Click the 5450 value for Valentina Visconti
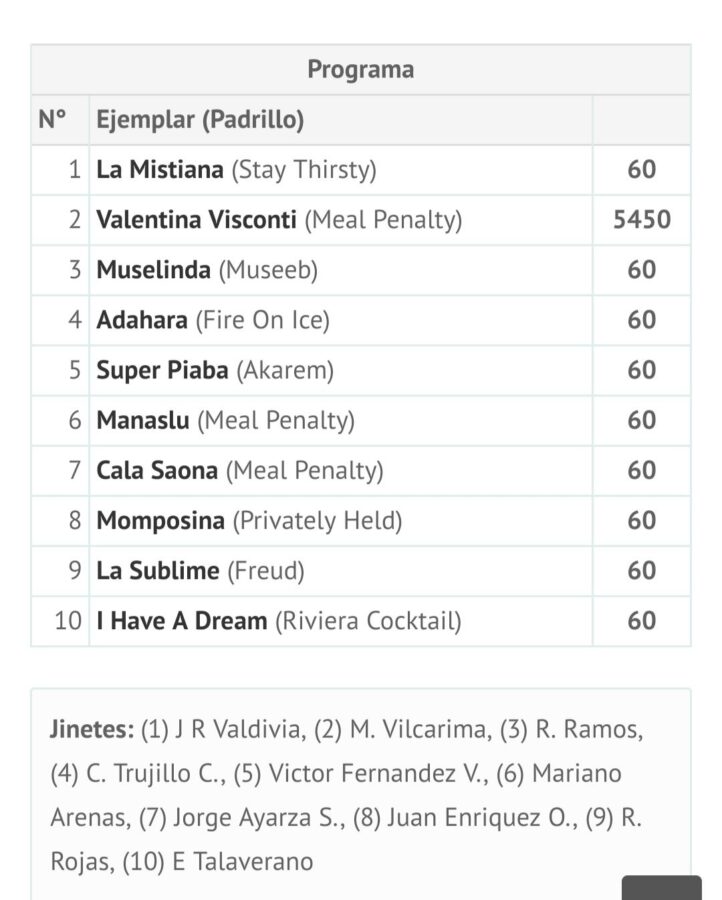The image size is (722, 900). pyautogui.click(x=641, y=220)
